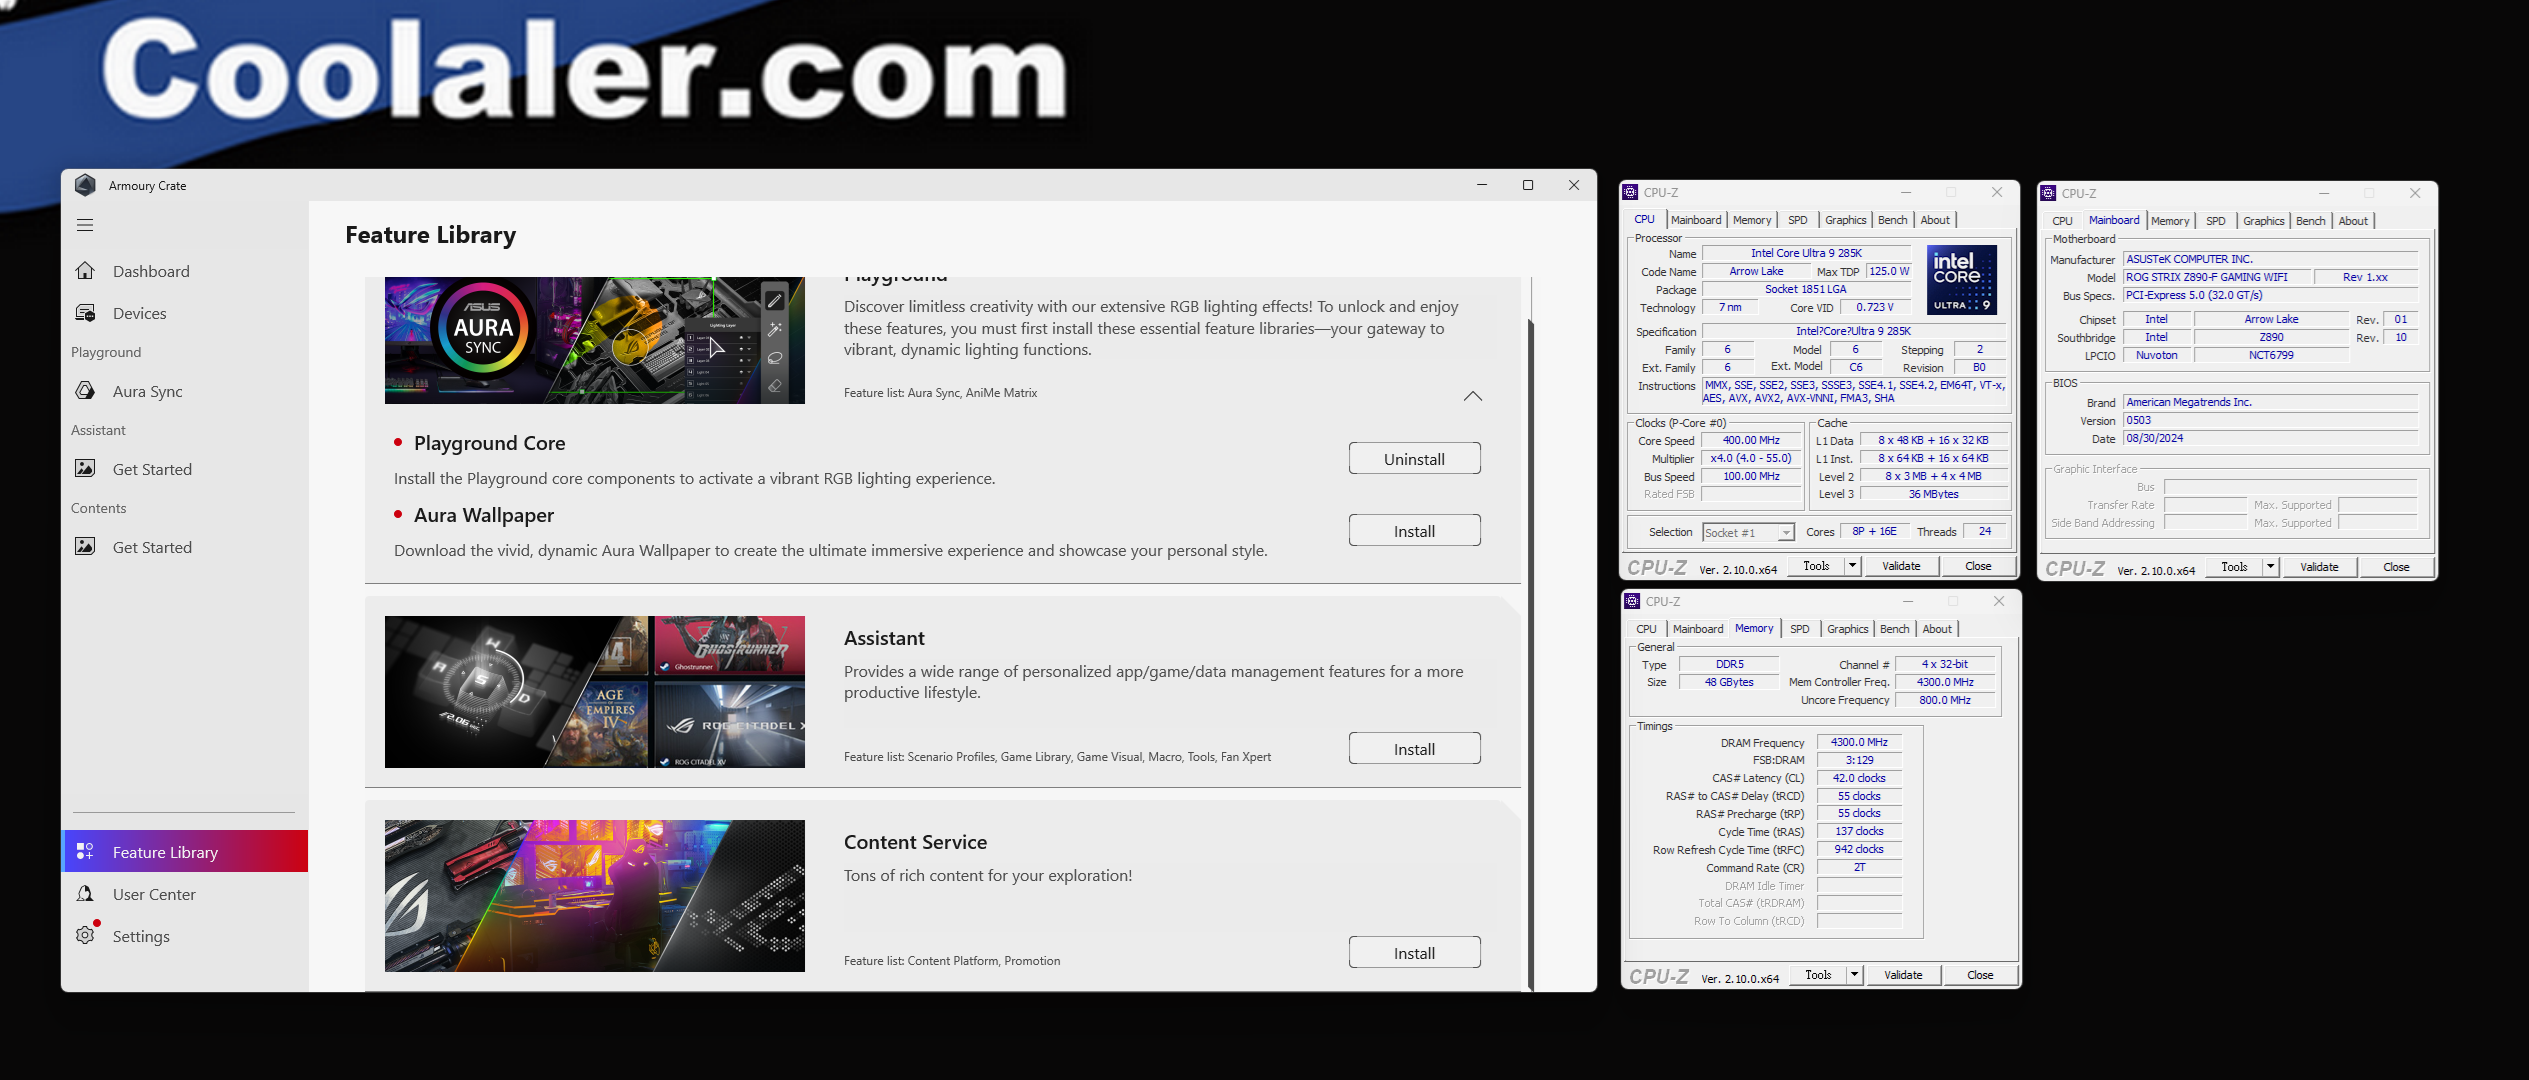Open the Socket #1 selection dropdown
The width and height of the screenshot is (2529, 1080).
(x=1786, y=533)
